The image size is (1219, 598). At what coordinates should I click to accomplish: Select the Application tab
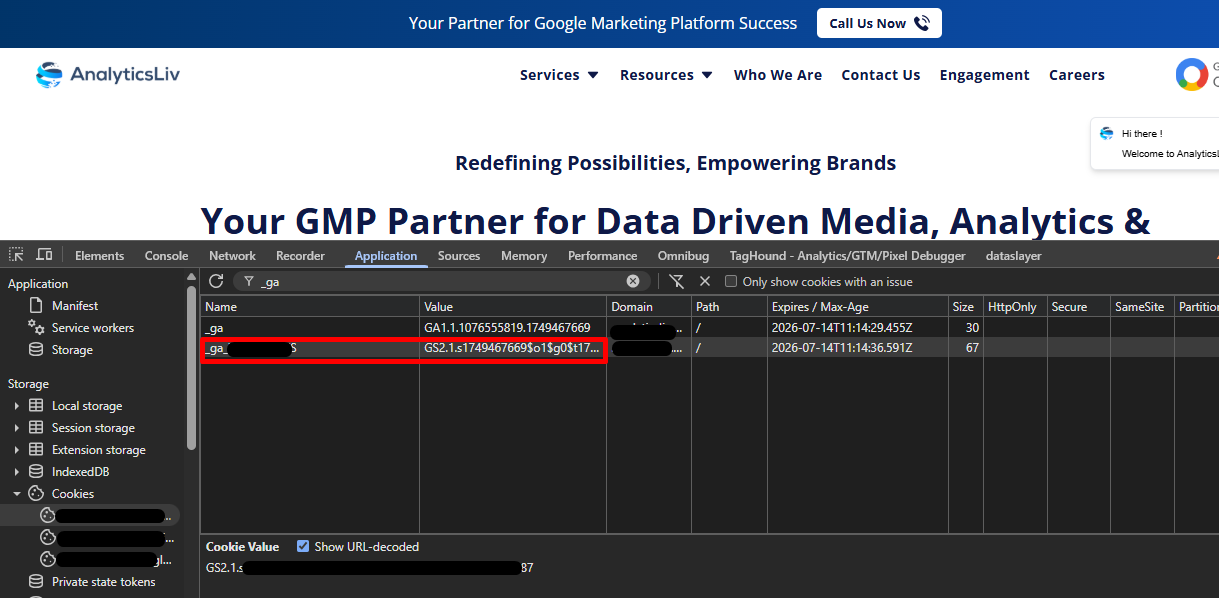click(x=386, y=256)
